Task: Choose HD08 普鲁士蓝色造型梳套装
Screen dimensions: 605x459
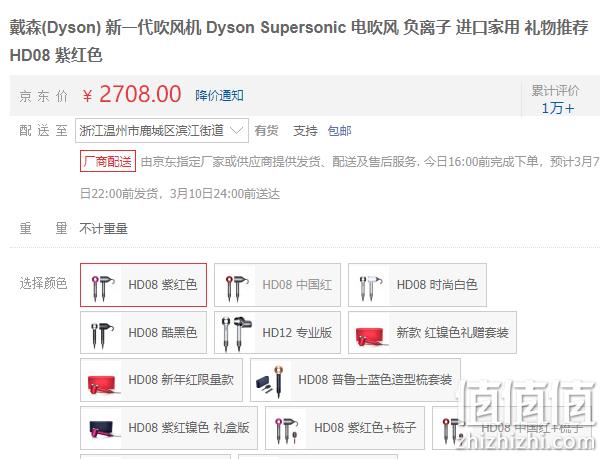Action: (355, 380)
